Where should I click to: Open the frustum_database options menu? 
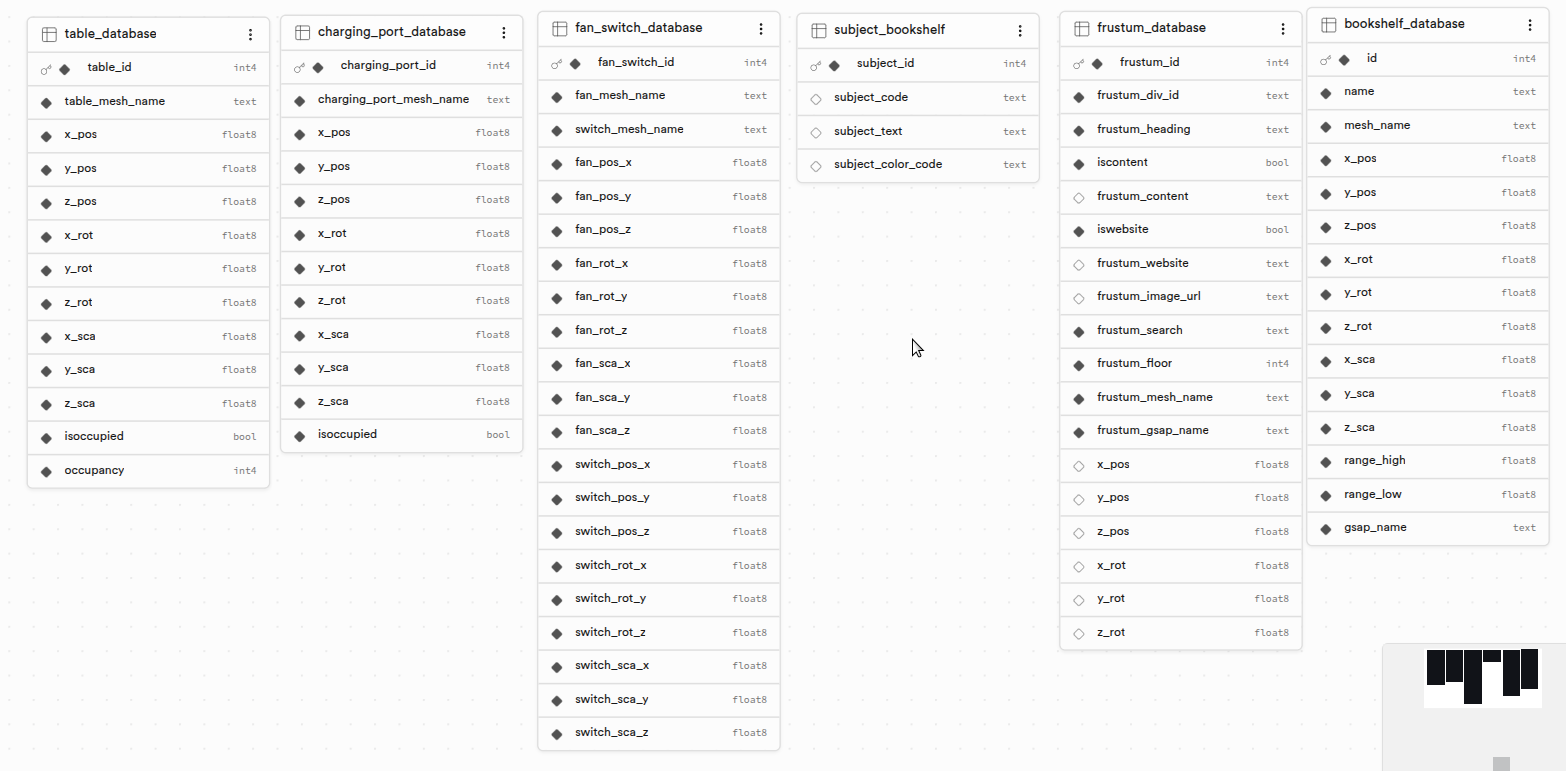(x=1283, y=28)
